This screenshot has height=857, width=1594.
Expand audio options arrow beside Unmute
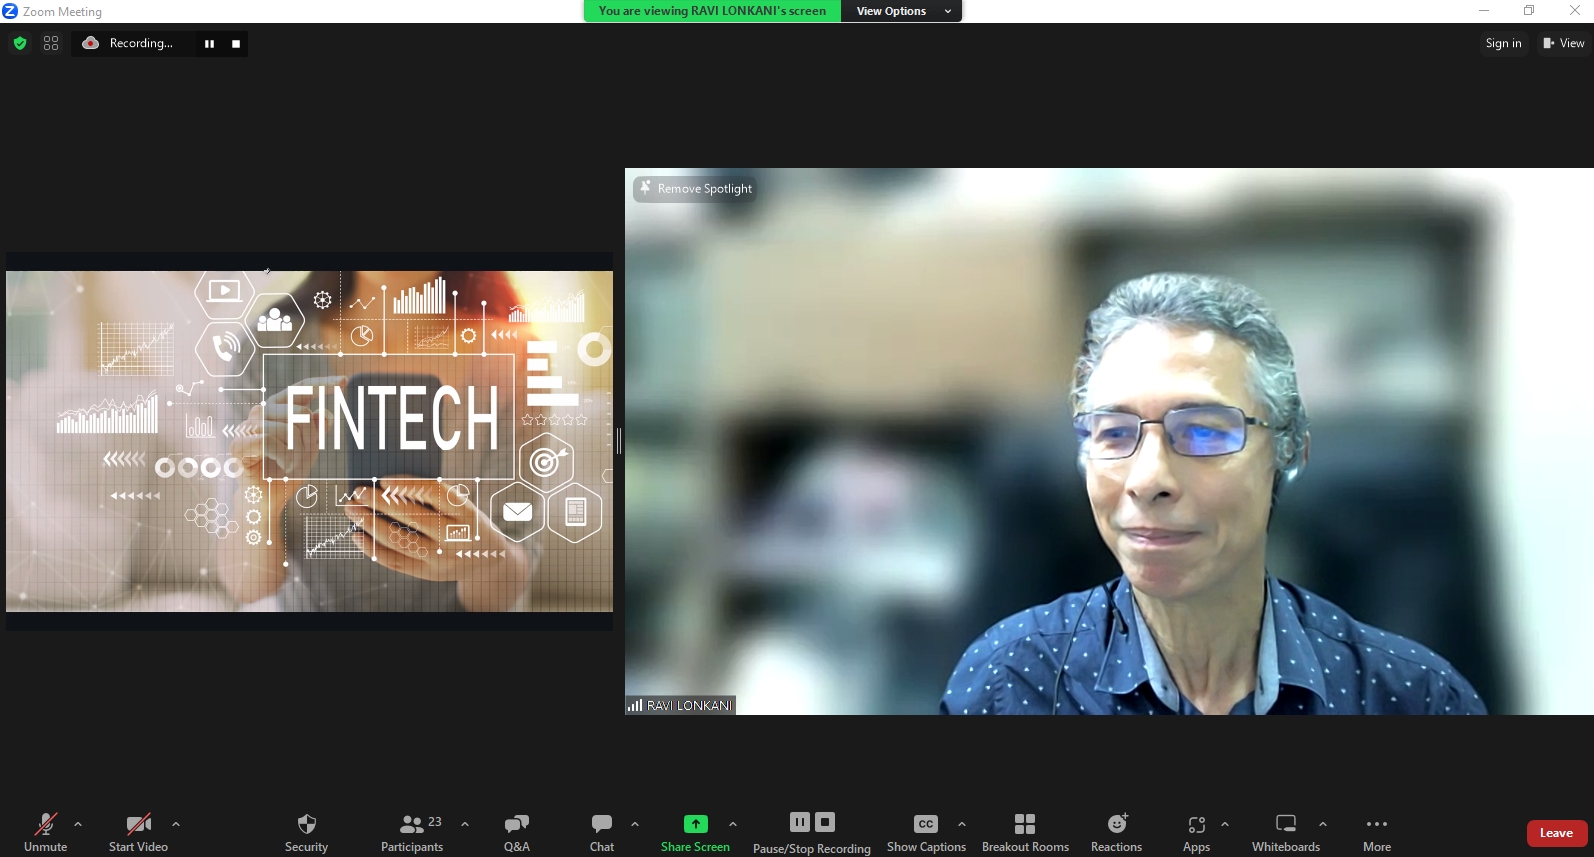[78, 824]
